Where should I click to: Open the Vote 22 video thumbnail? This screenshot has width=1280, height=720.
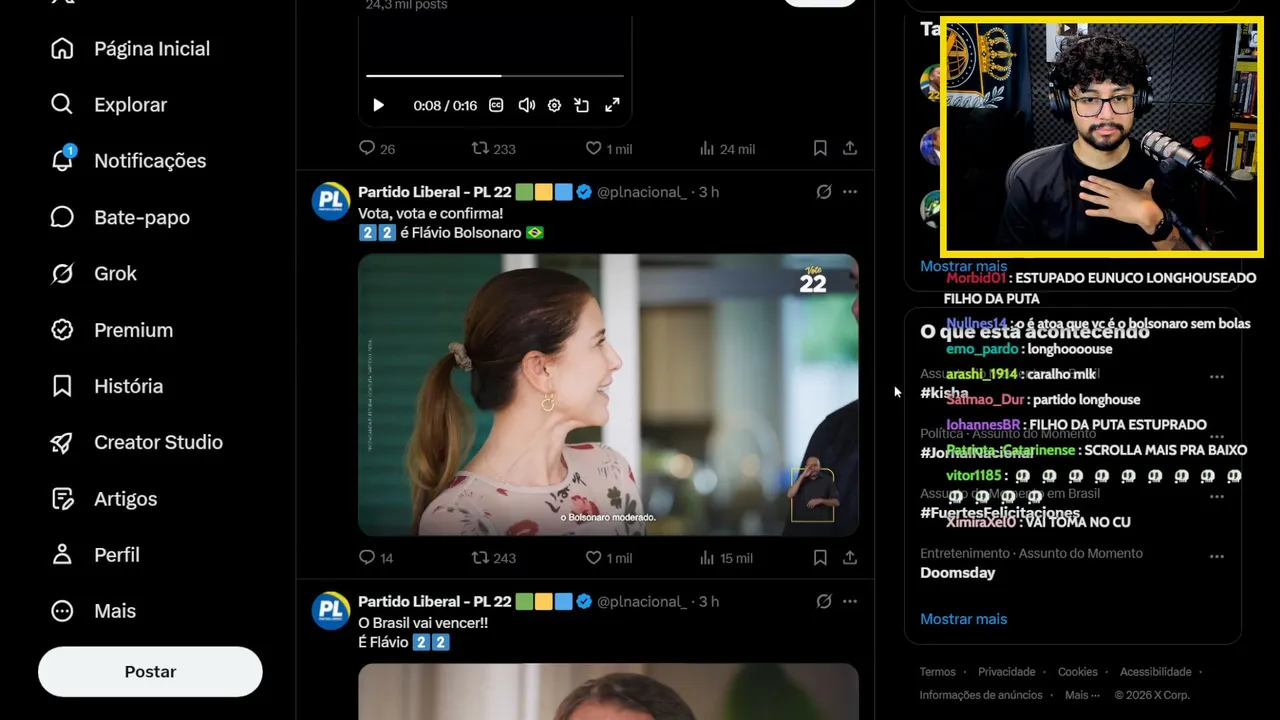[608, 395]
